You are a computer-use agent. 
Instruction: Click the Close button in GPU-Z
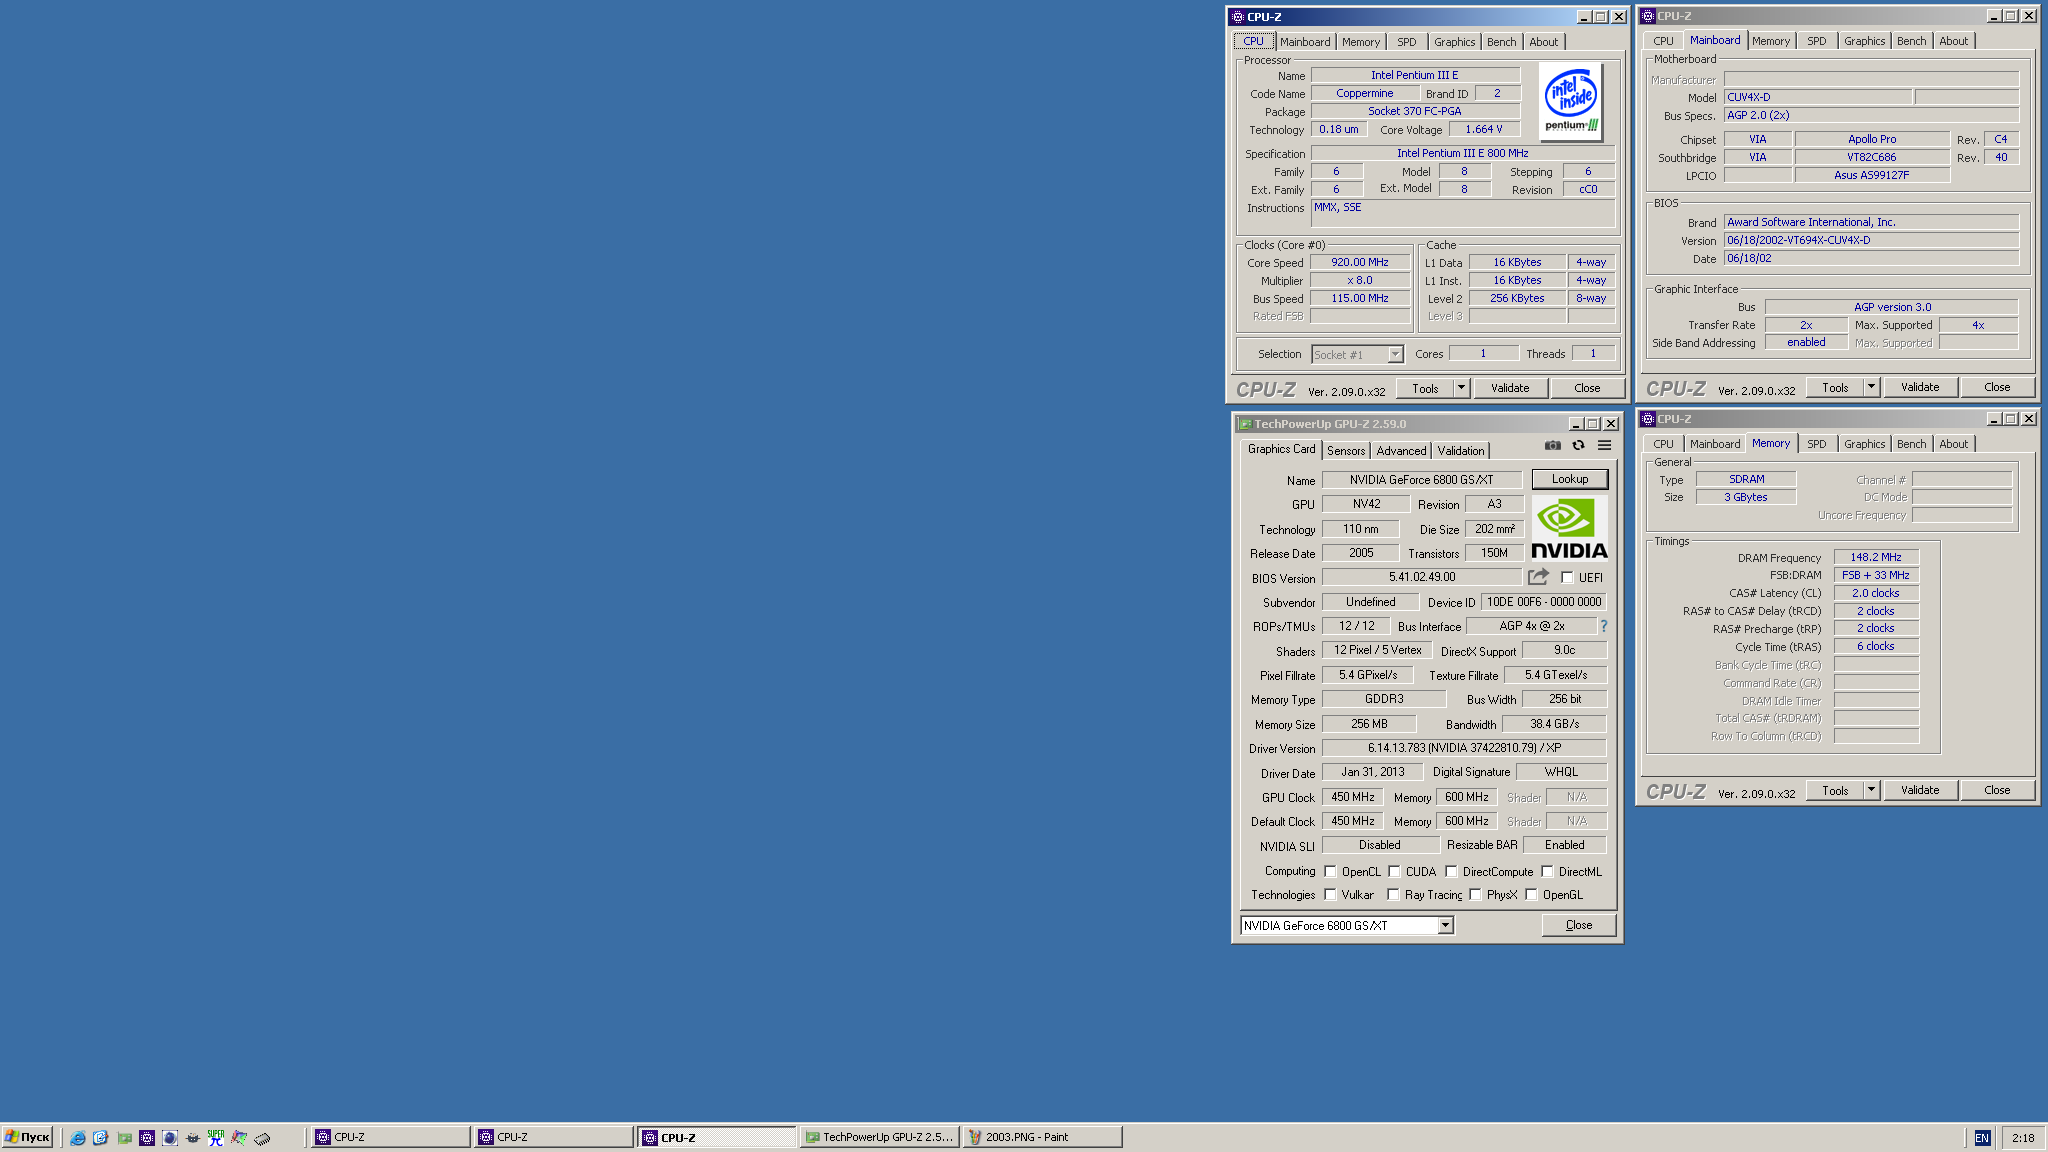click(x=1579, y=926)
